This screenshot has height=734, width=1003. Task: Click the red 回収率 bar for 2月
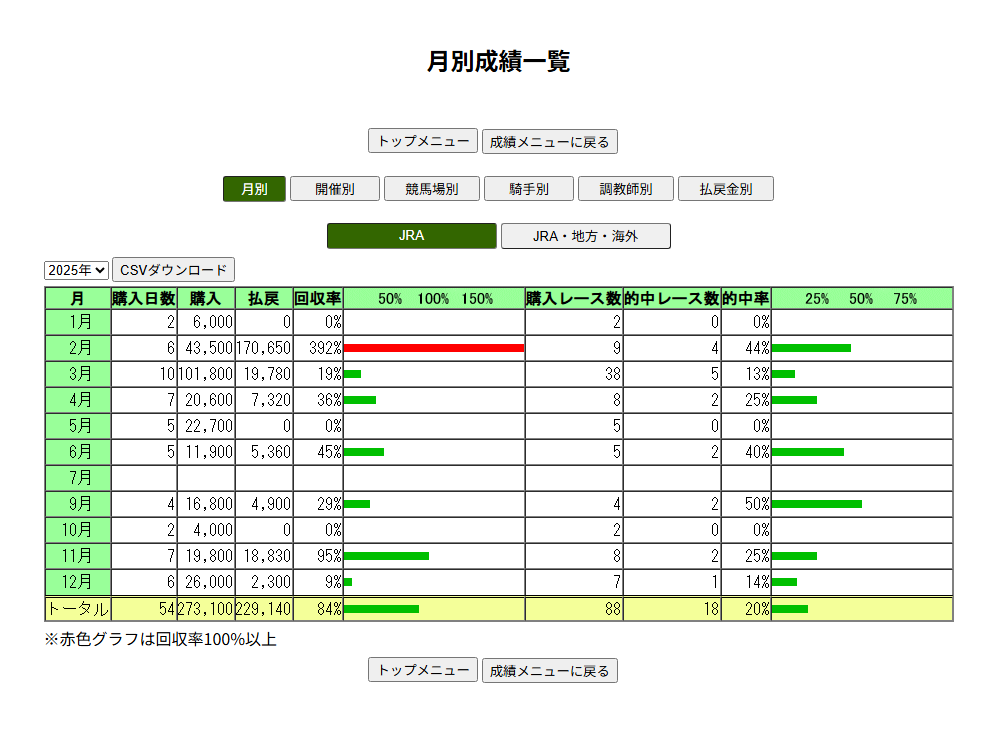click(x=433, y=348)
